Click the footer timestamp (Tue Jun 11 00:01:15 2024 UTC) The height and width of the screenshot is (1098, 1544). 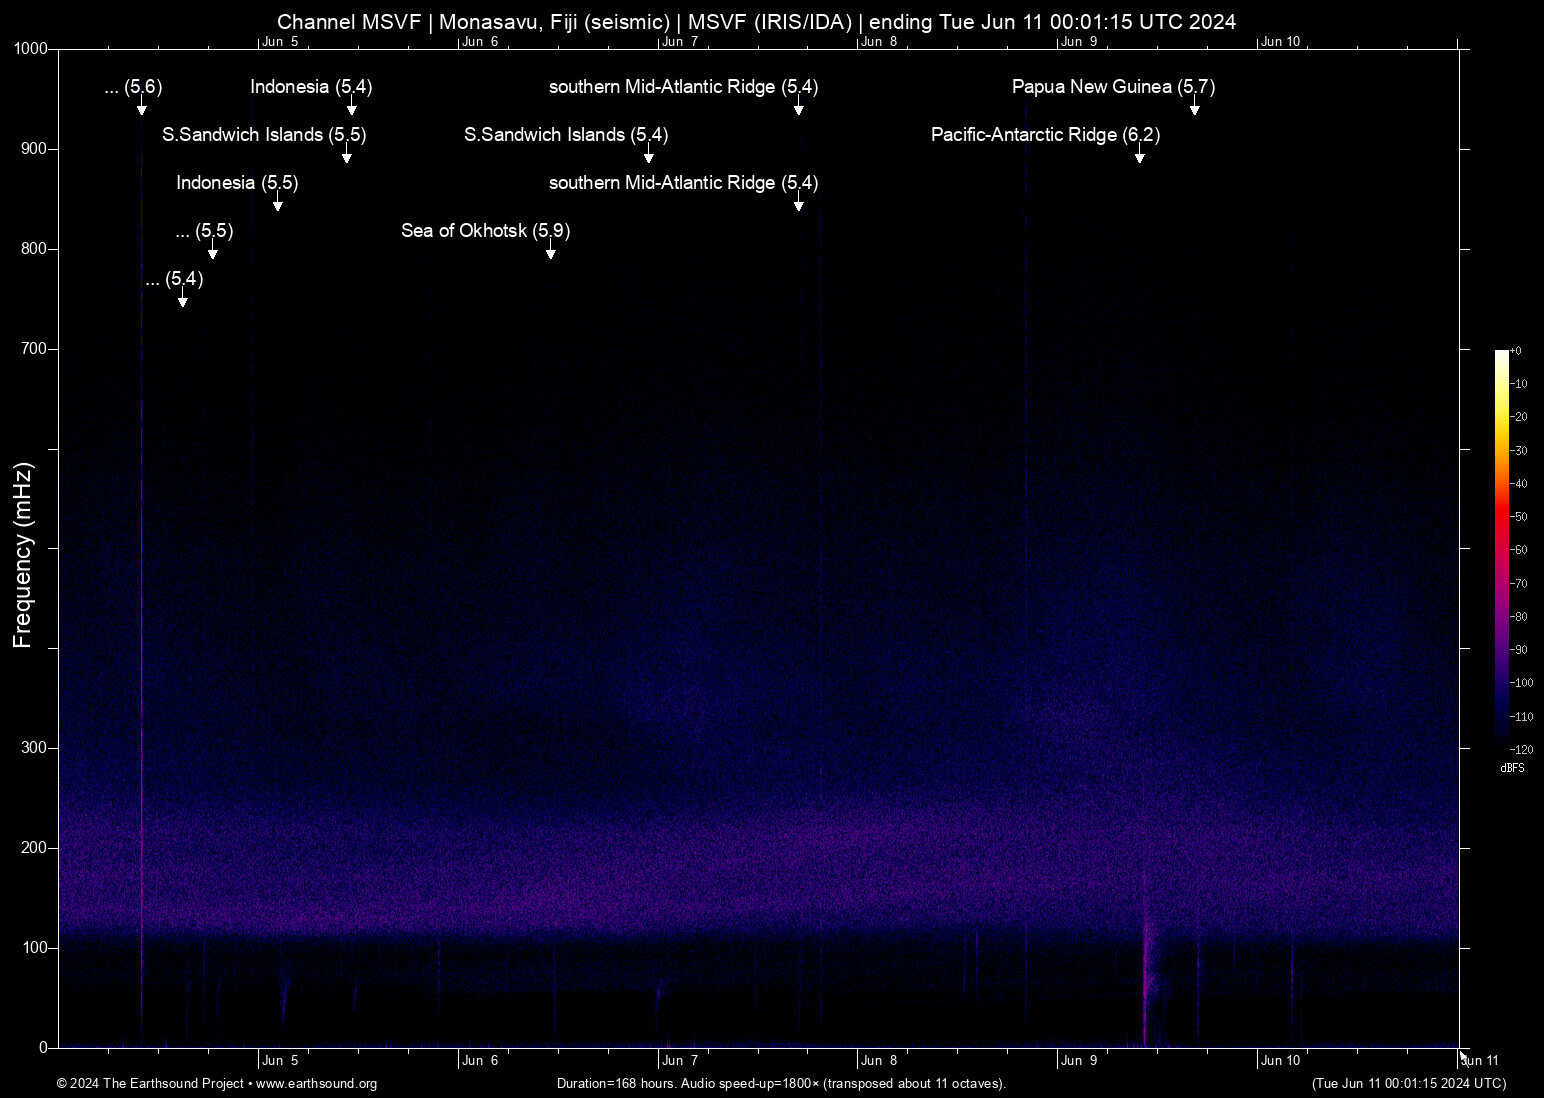1409,1084
